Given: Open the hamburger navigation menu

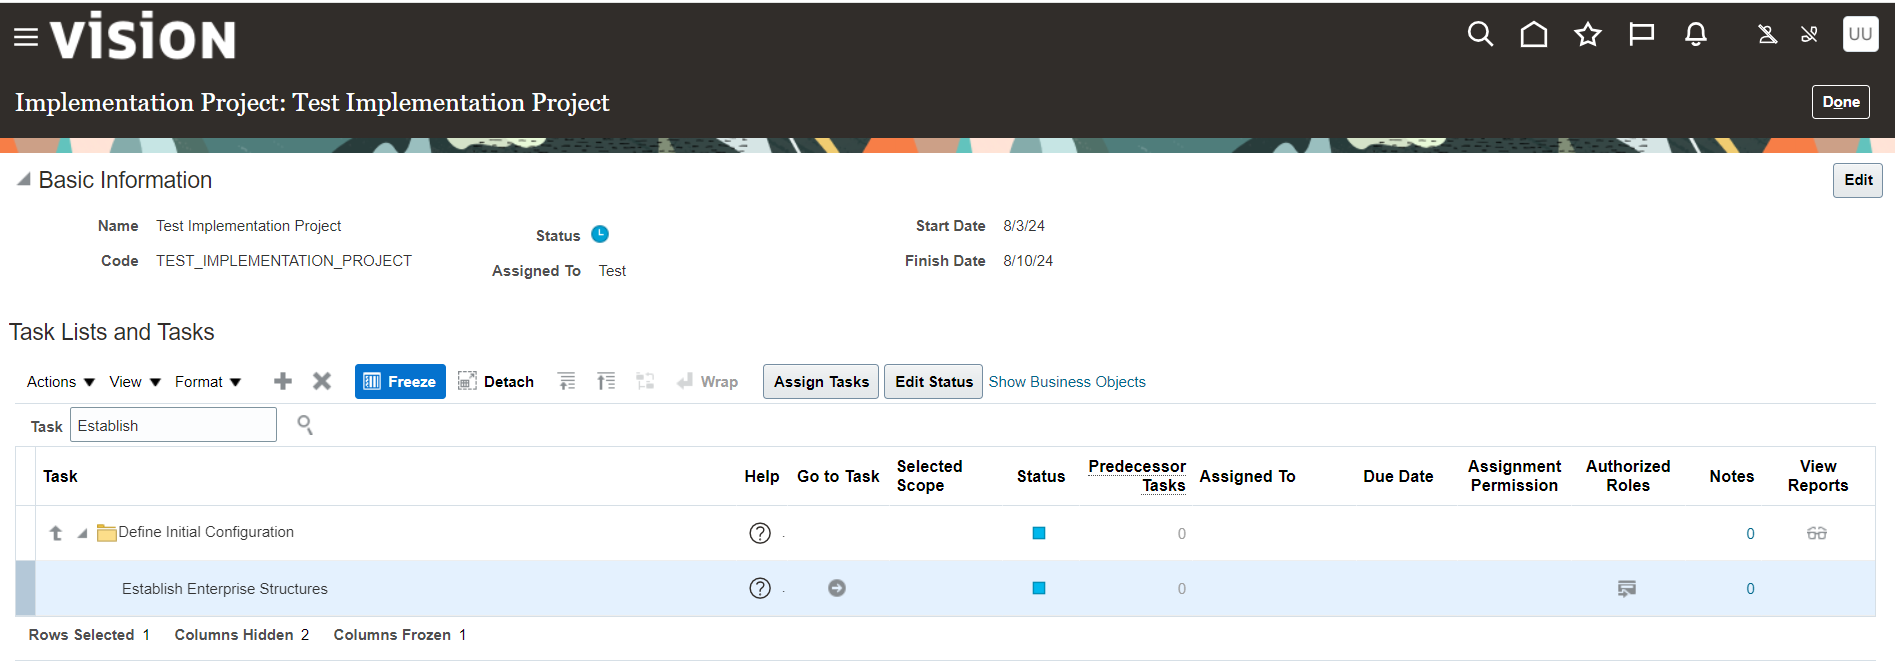Looking at the screenshot, I should point(26,37).
